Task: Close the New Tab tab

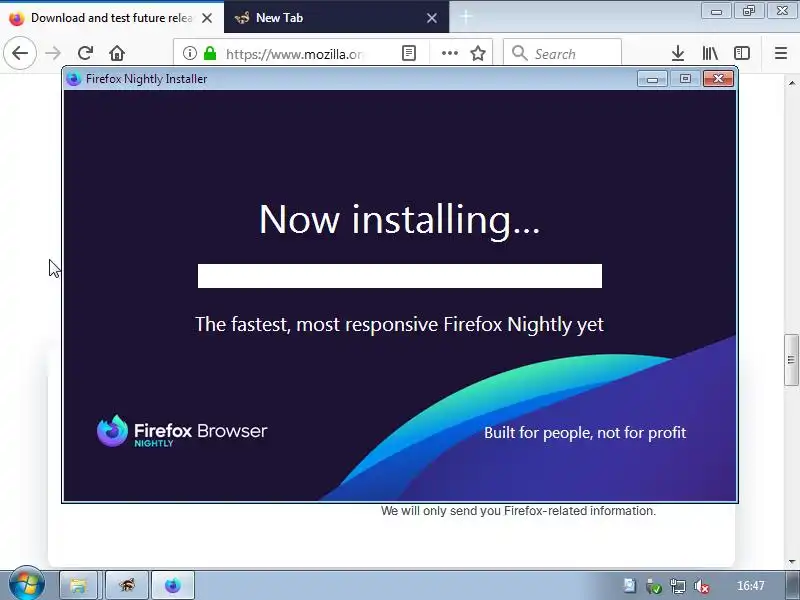Action: pyautogui.click(x=432, y=18)
